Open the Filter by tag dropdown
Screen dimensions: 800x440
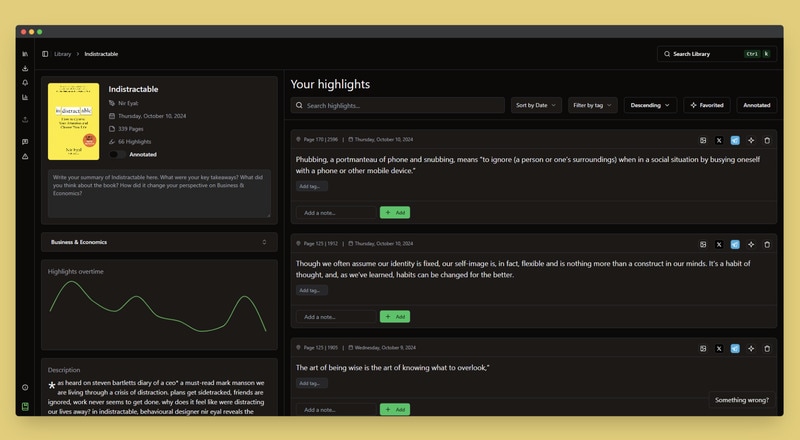[x=593, y=105]
